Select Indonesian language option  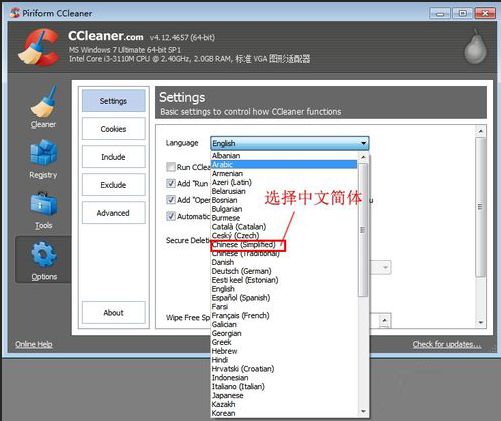pyautogui.click(x=284, y=378)
